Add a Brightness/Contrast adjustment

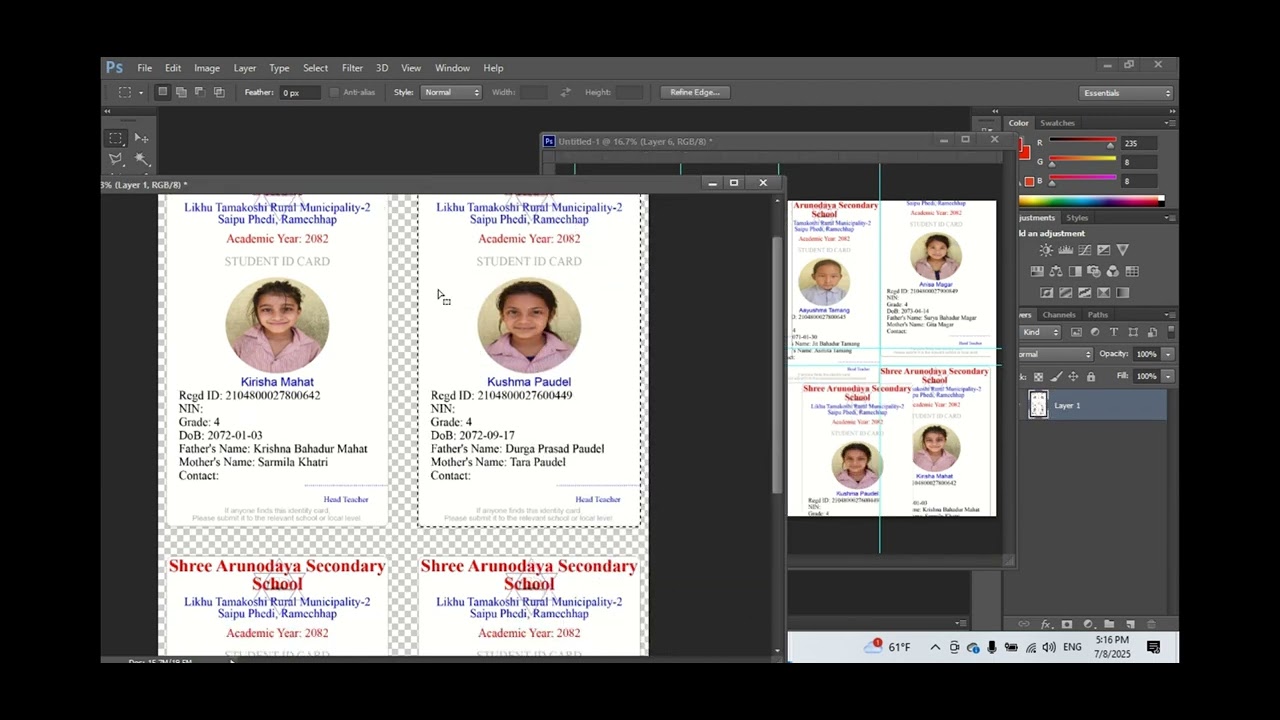[1046, 250]
